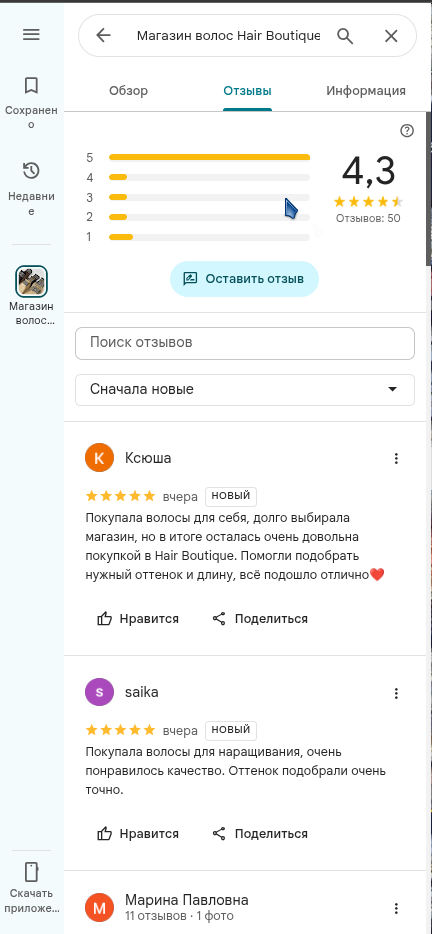This screenshot has height=934, width=432.
Task: Click the Оставить отзыв button
Action: coord(244,279)
